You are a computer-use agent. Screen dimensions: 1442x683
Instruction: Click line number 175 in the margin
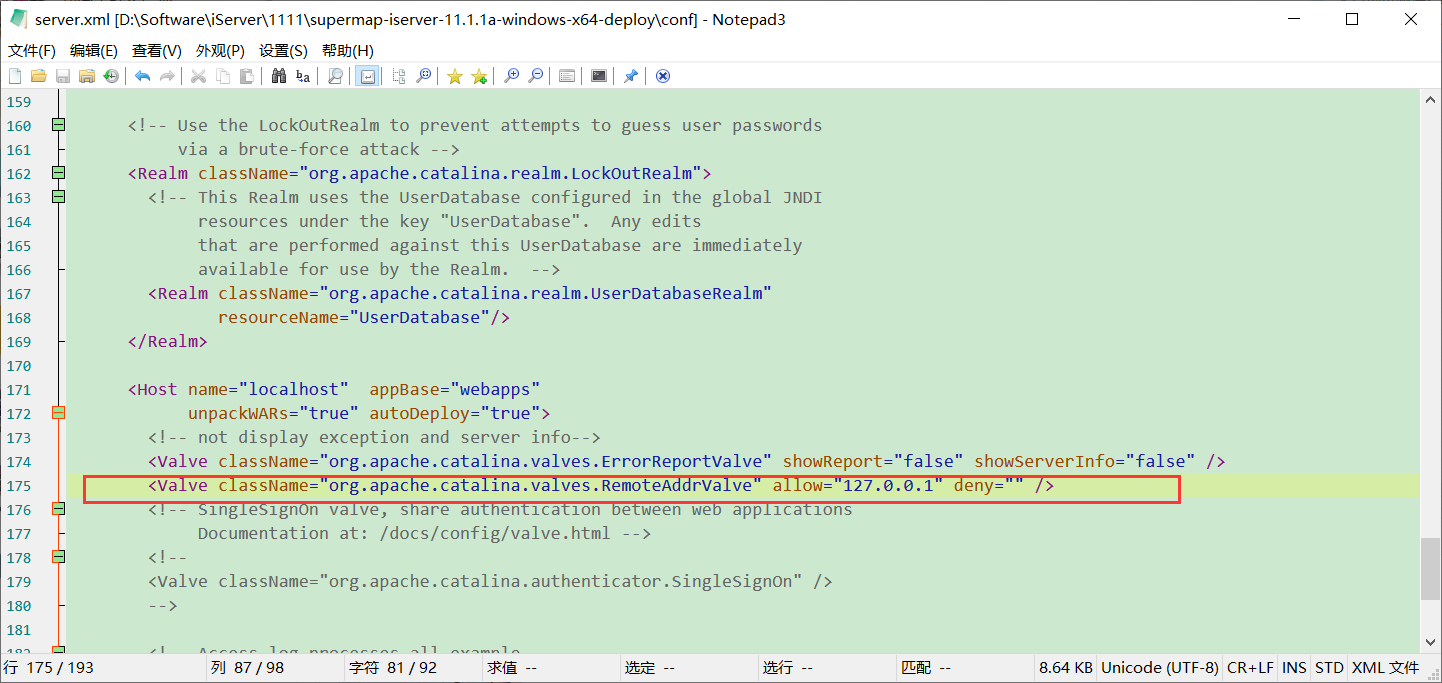click(19, 486)
